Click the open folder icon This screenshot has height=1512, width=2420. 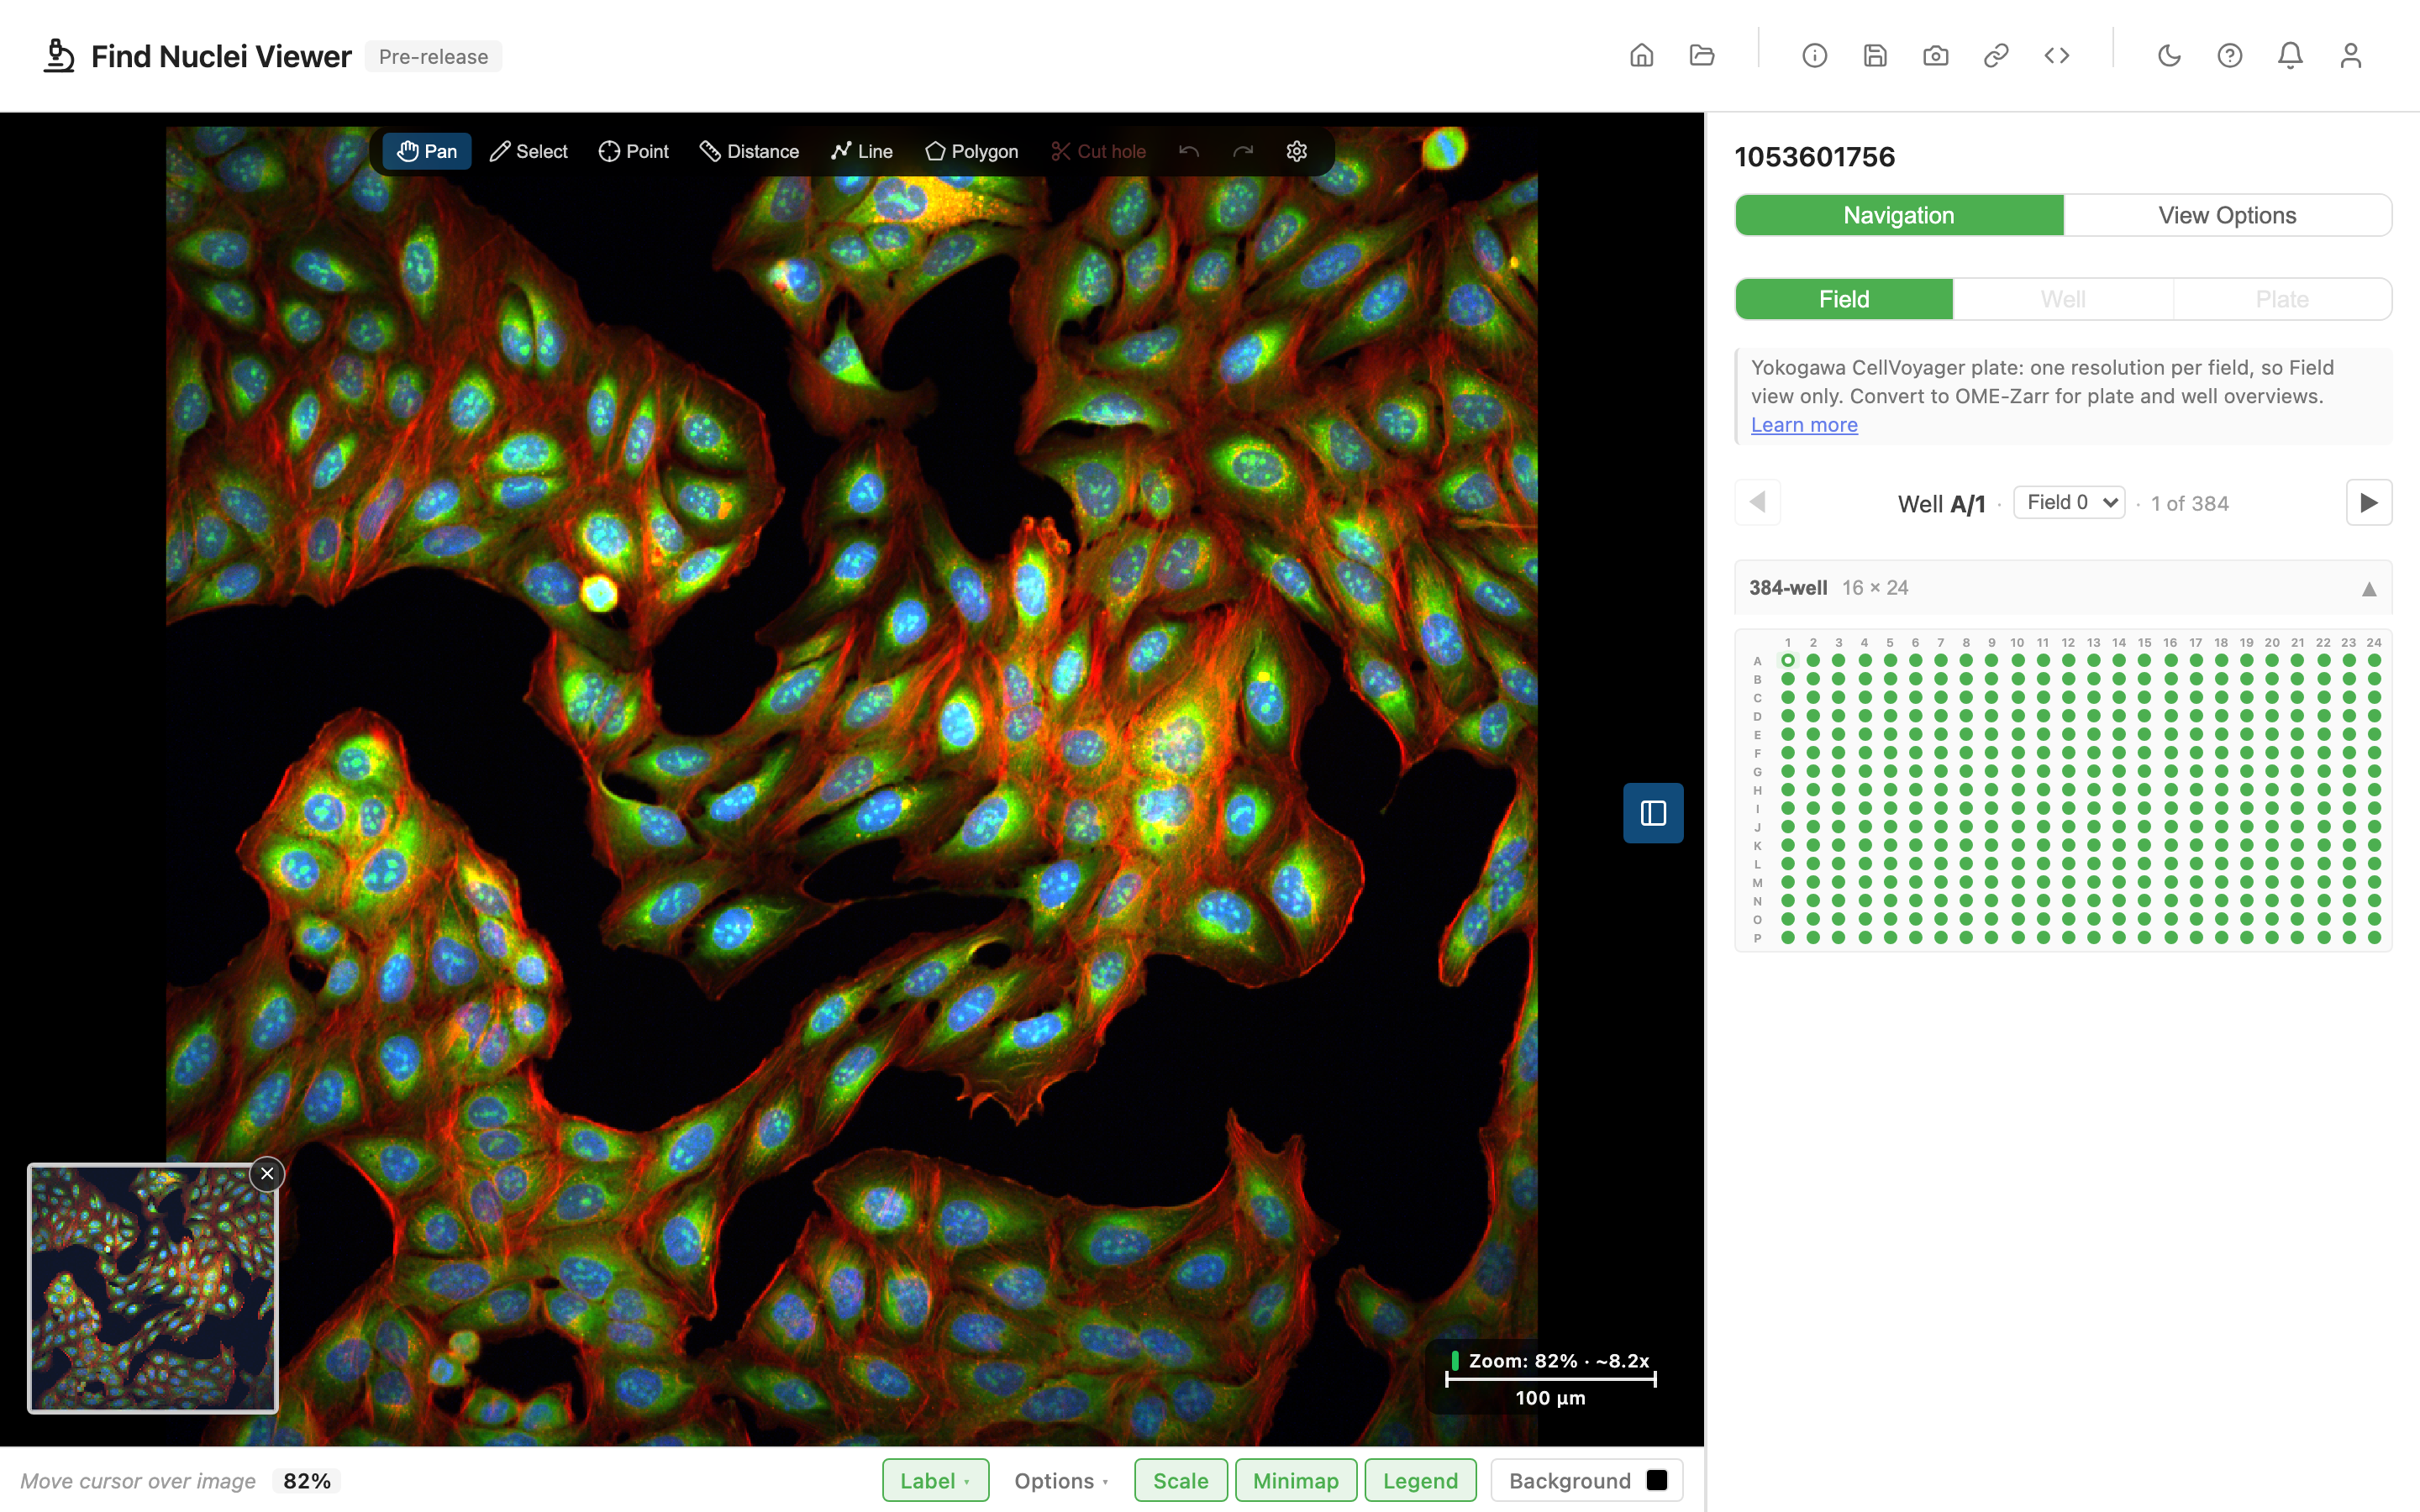pos(1702,56)
